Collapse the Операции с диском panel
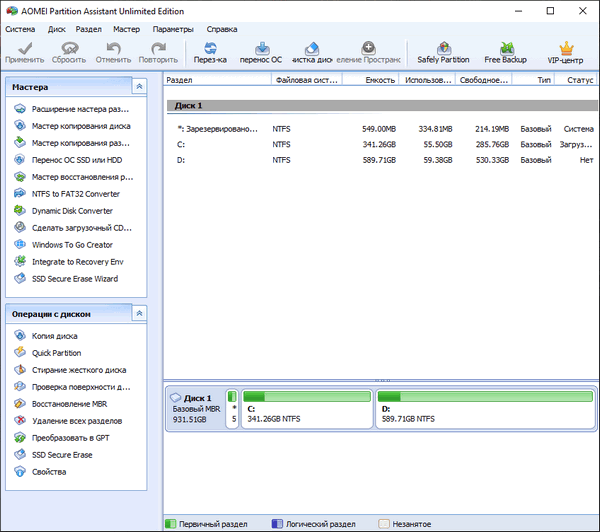Image resolution: width=600 pixels, height=532 pixels. [138, 314]
